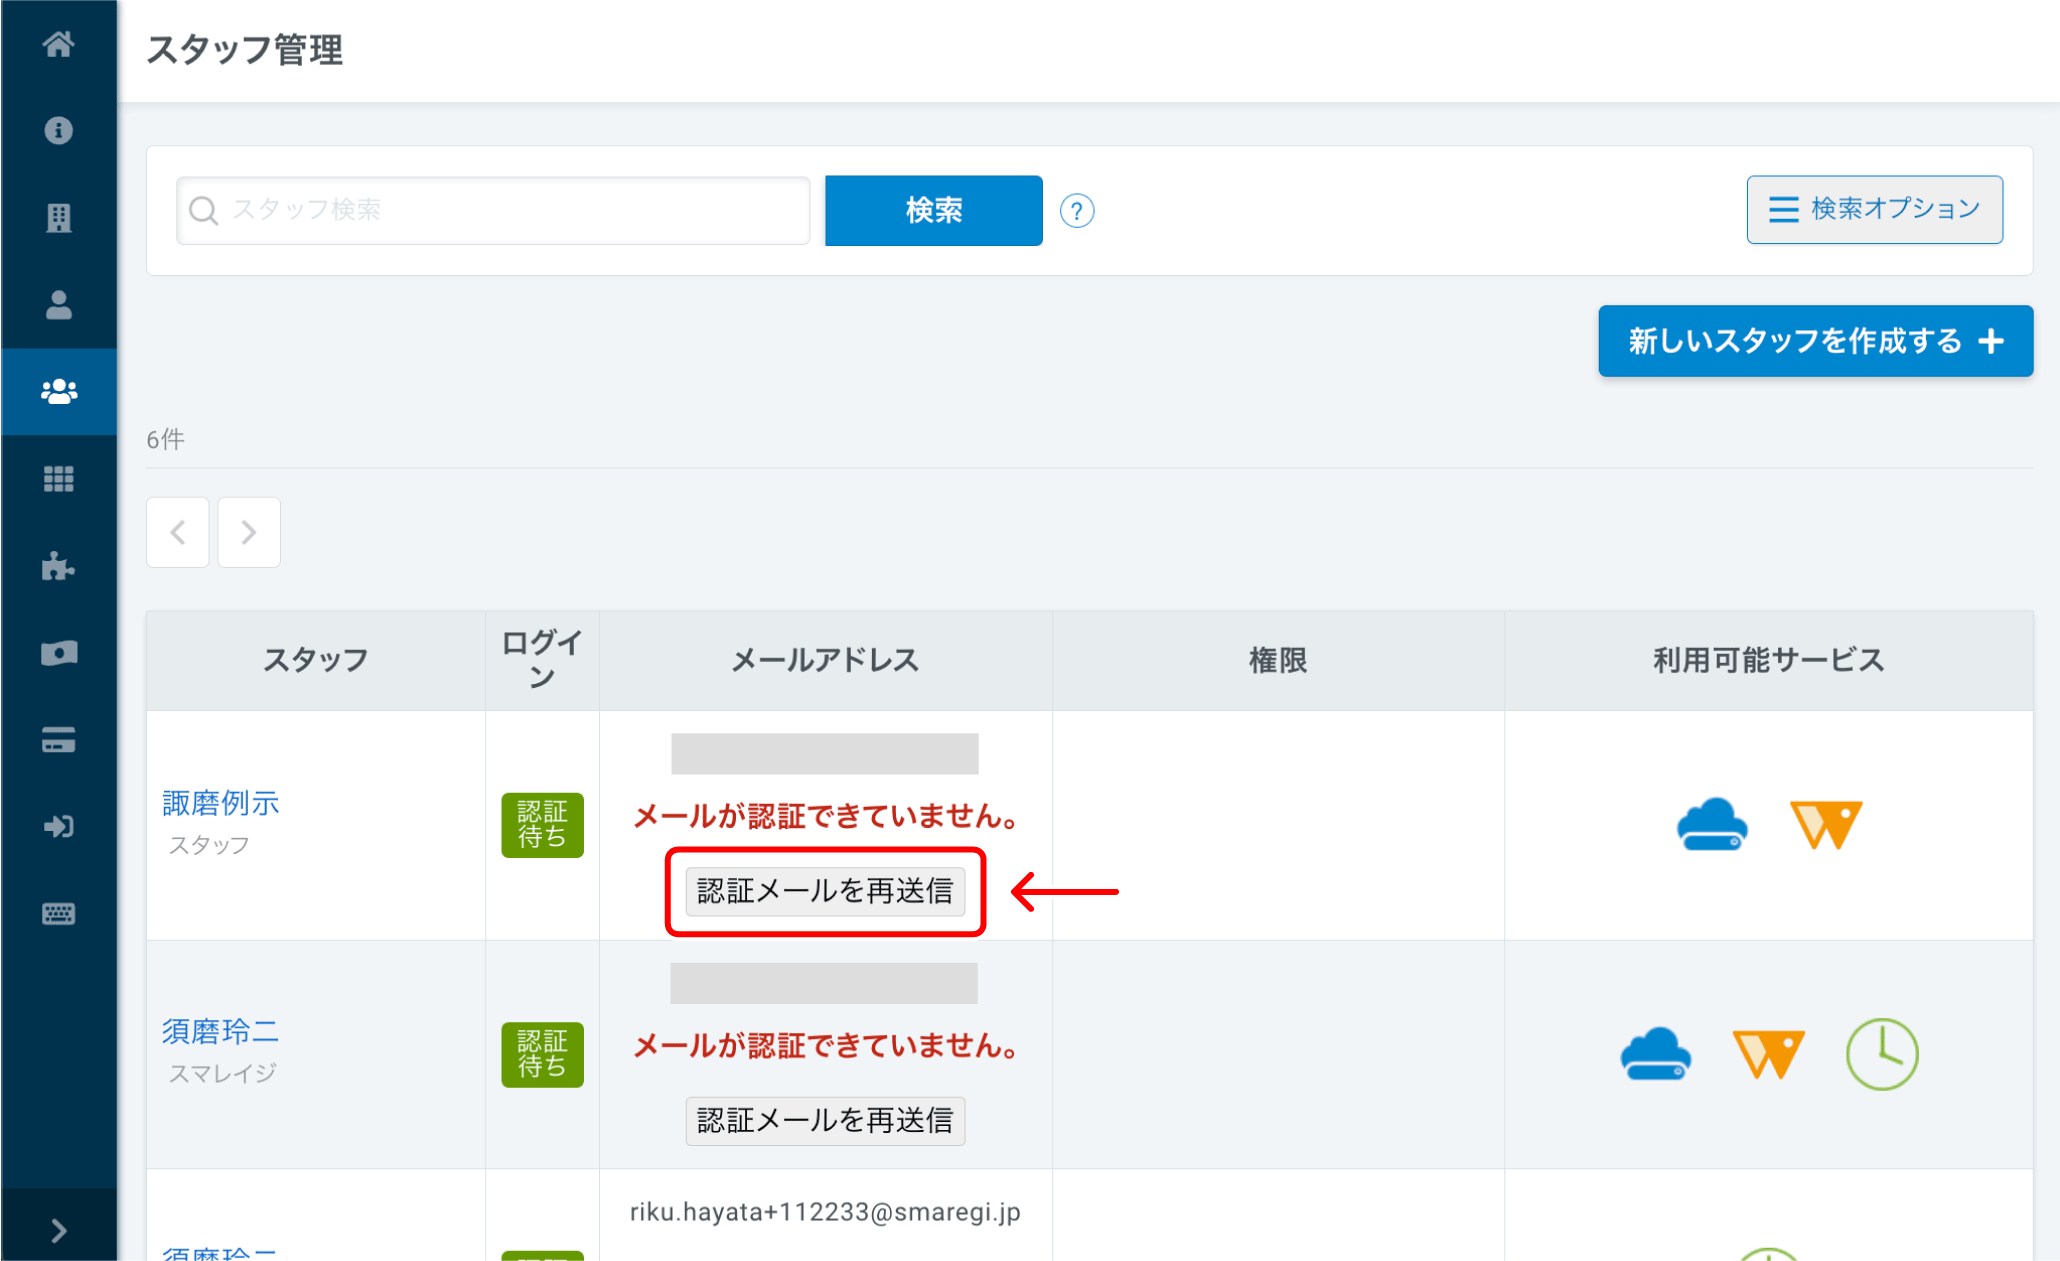Click the login arrow sidebar icon
The height and width of the screenshot is (1261, 2060).
58,827
